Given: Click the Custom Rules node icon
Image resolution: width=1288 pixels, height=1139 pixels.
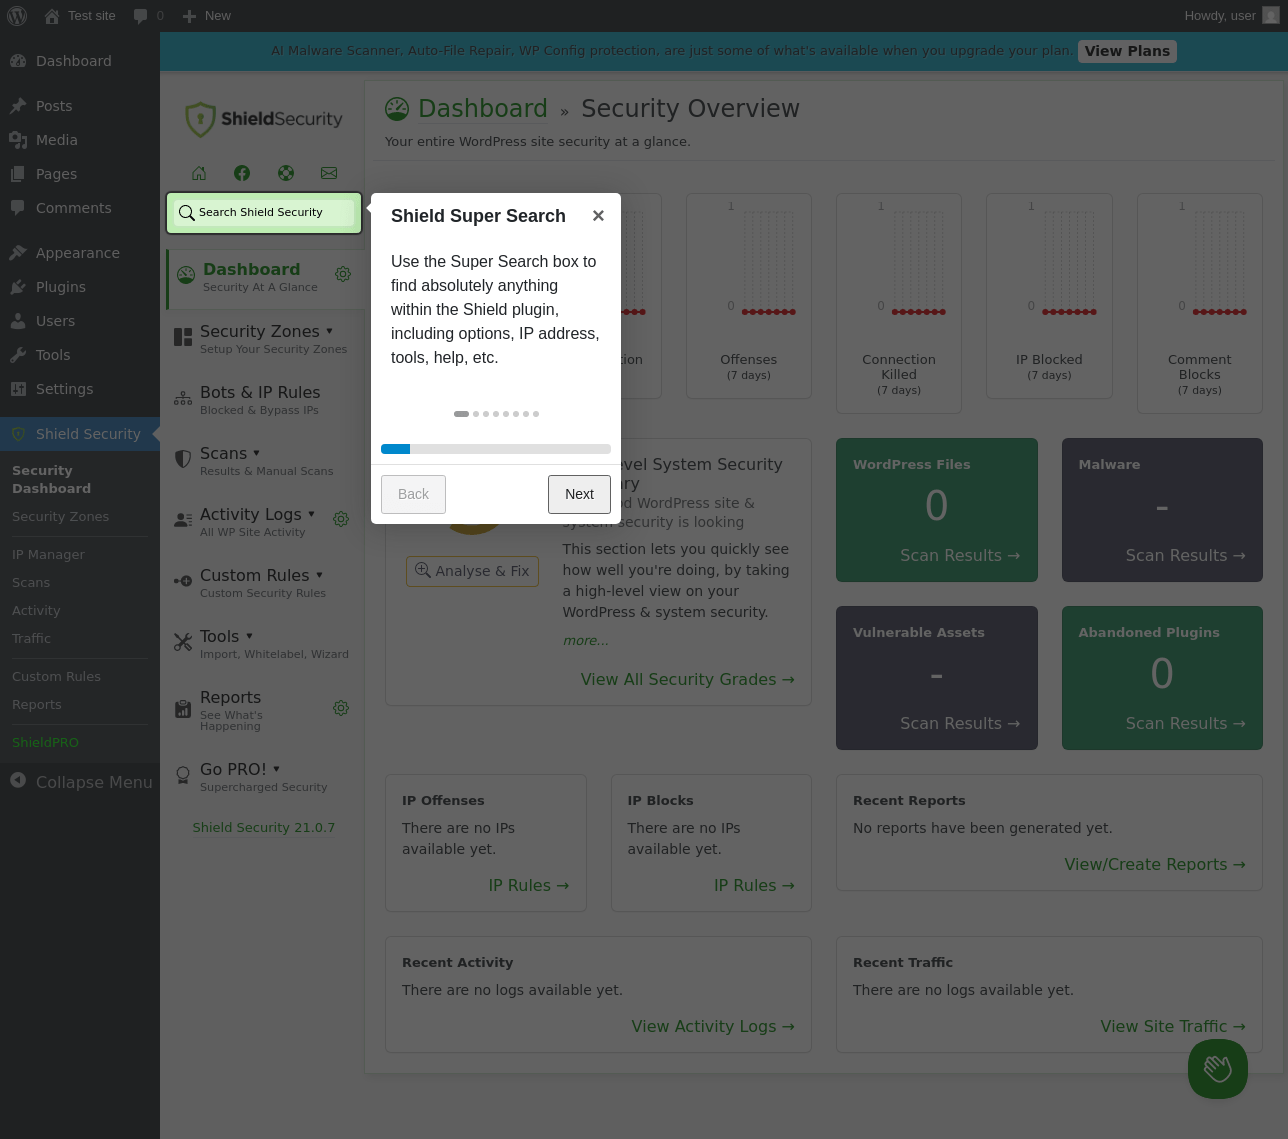Looking at the screenshot, I should point(183,581).
